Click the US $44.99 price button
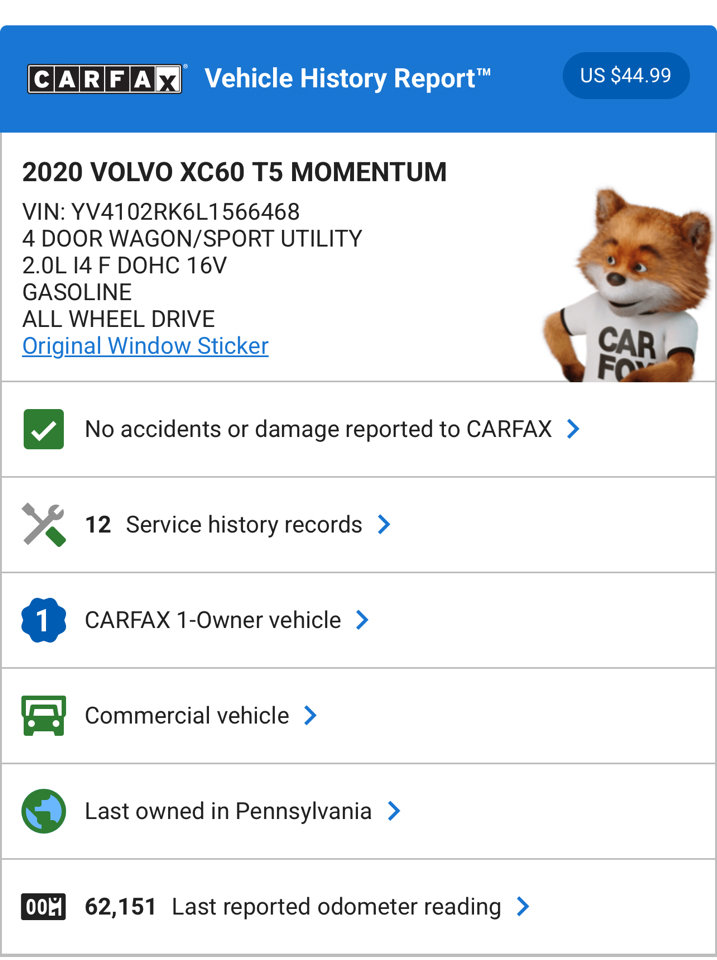Image resolution: width=717 pixels, height=960 pixels. [x=626, y=75]
